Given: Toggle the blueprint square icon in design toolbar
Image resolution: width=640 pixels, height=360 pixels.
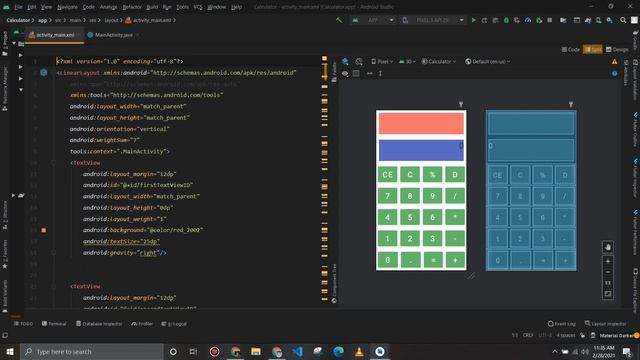Looking at the screenshot, I should [356, 73].
